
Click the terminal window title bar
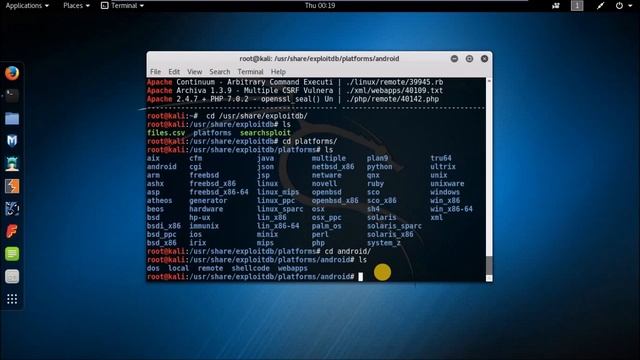tap(319, 59)
